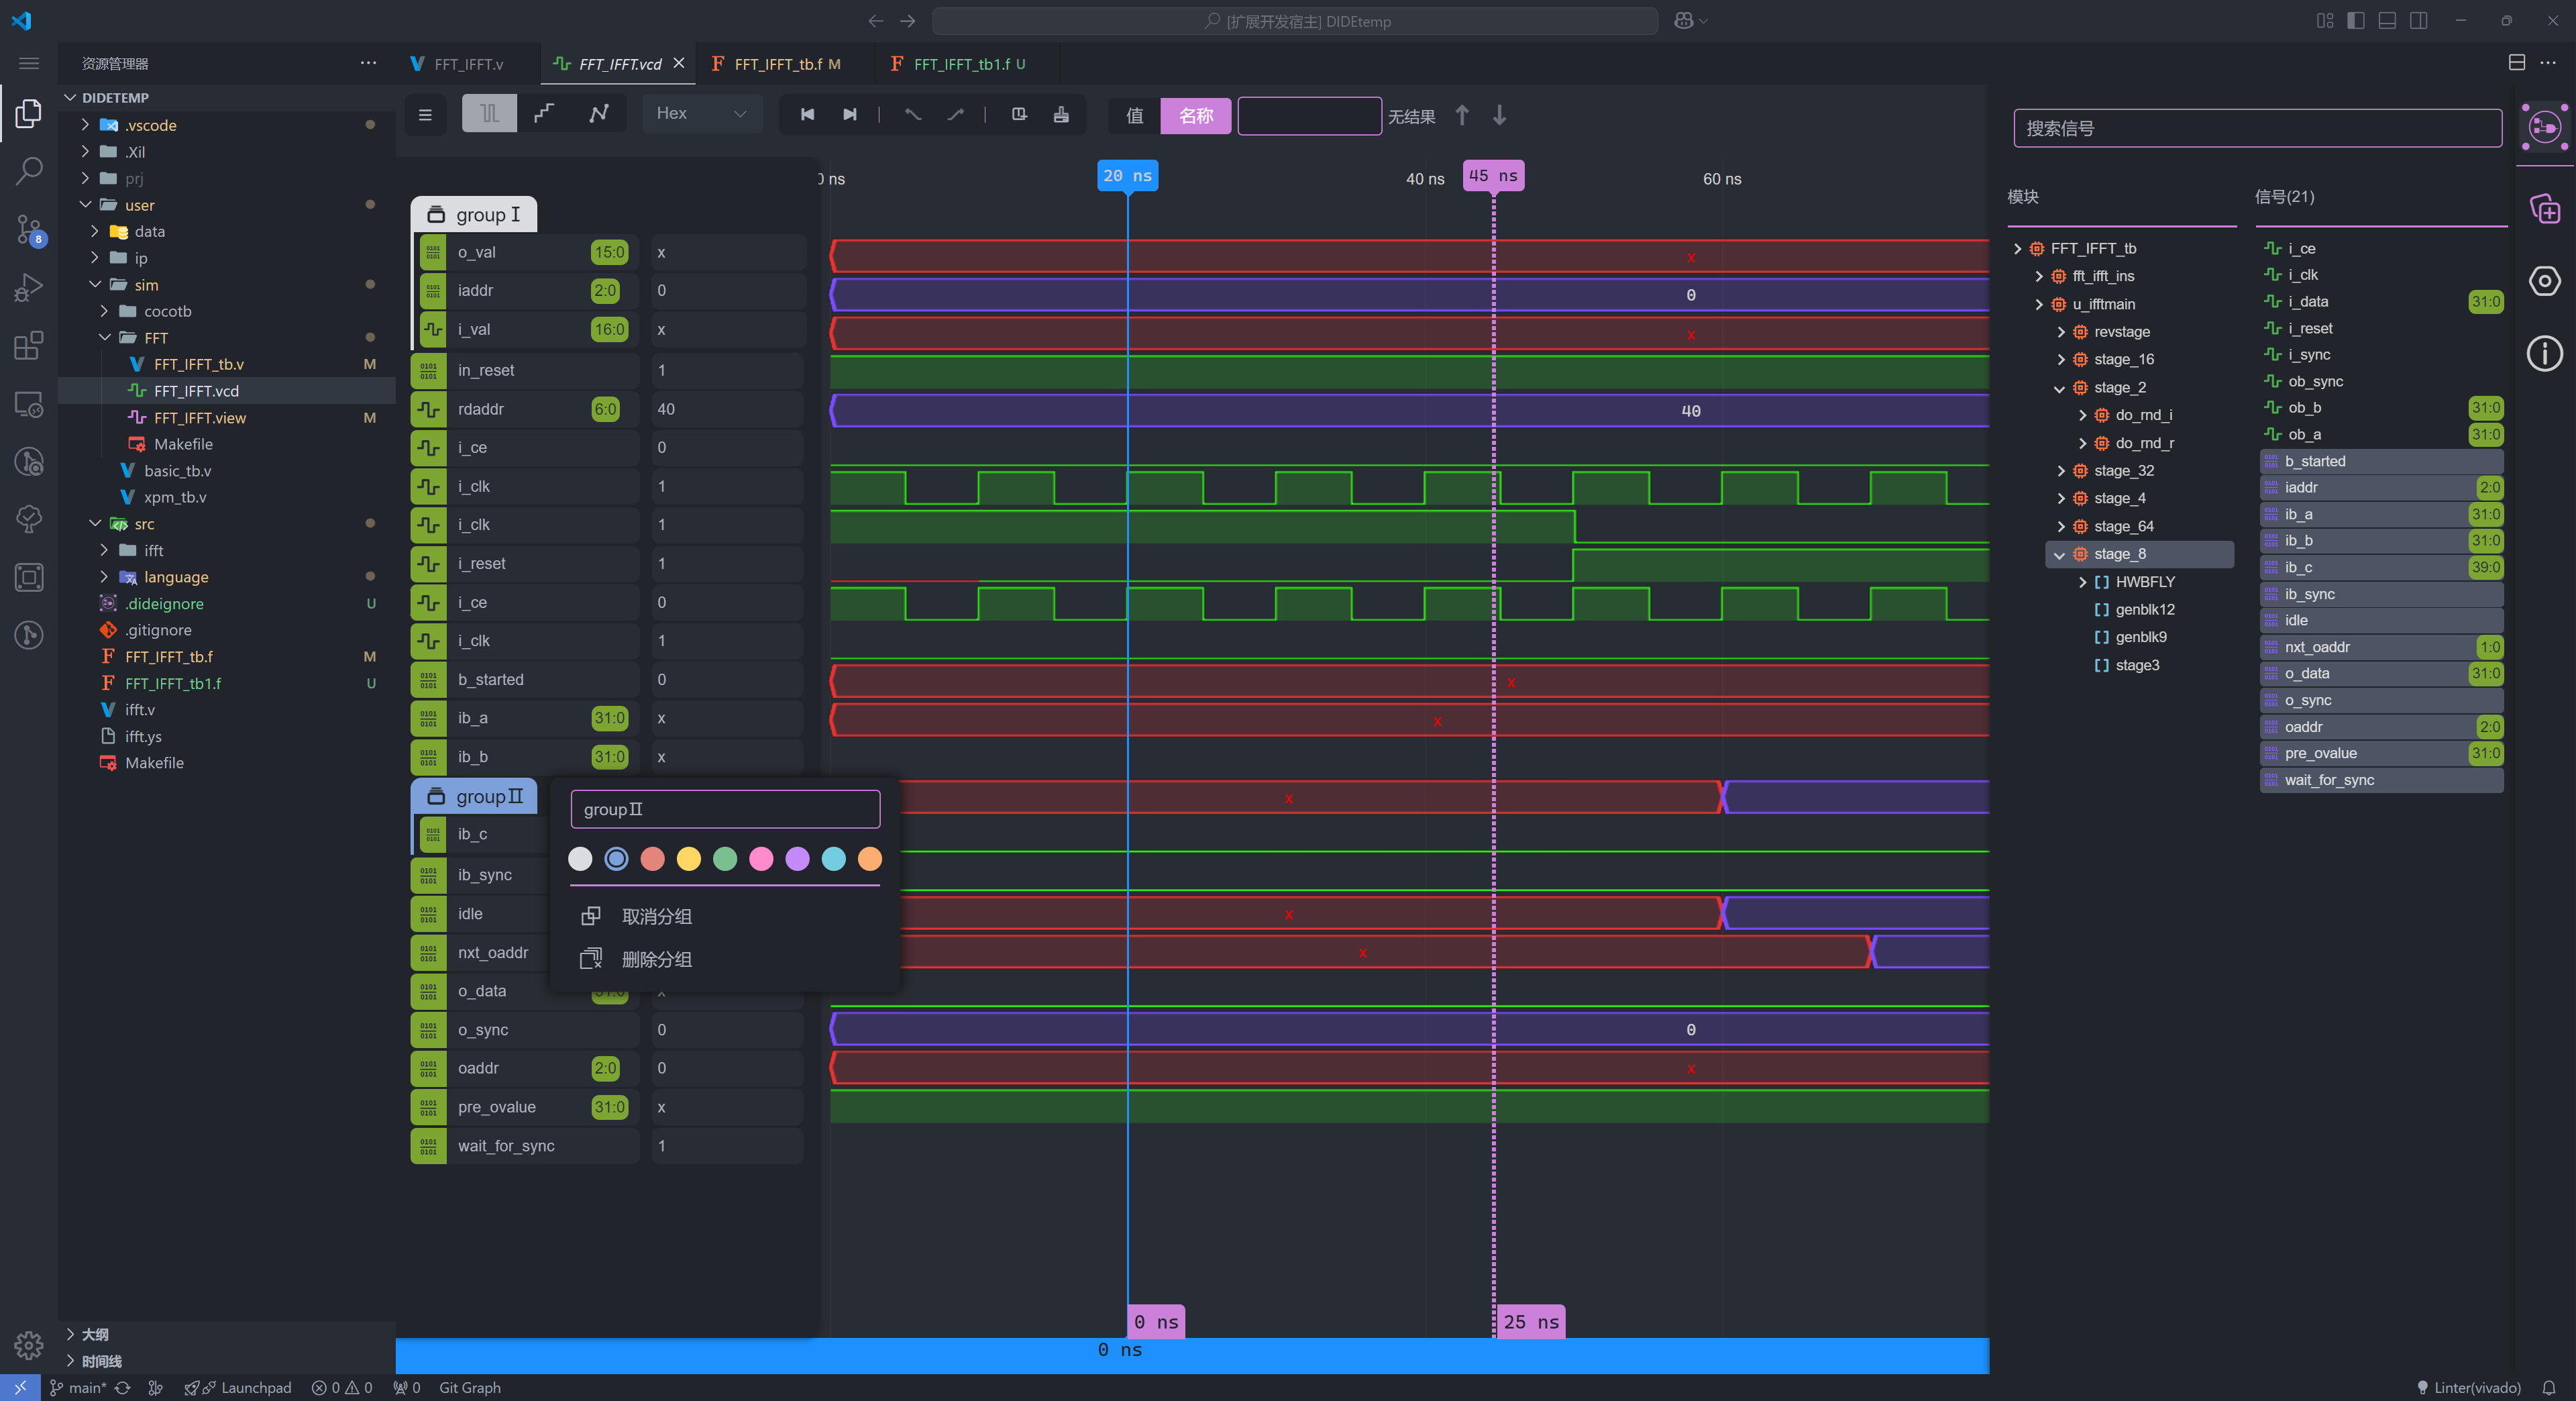Screen dimensions: 2576x1401
Task: Collapse the stage_8 module node
Action: pos(2060,554)
